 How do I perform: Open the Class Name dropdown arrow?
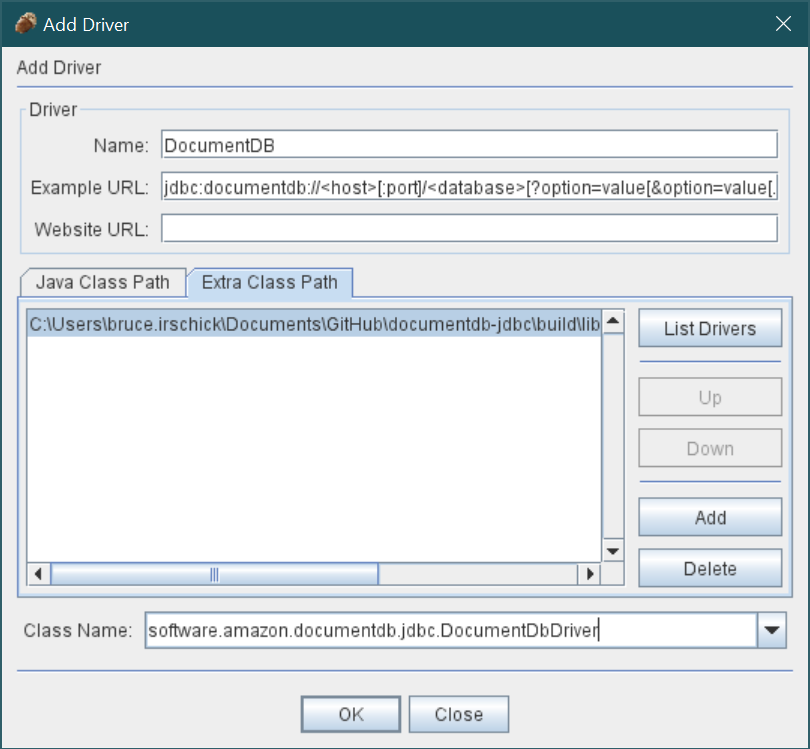tap(772, 630)
